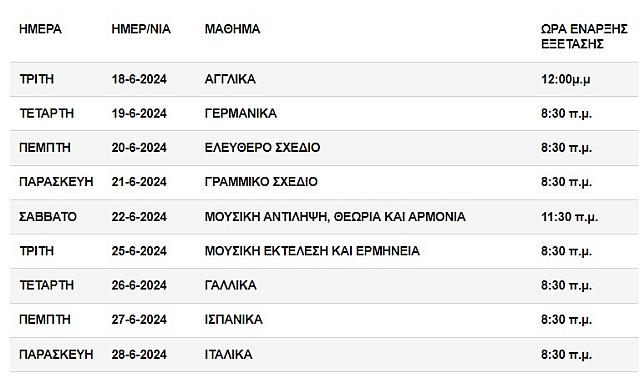Select the ΑΓΓΛΙΚΑ subject cell
This screenshot has width=640, height=378.
(x=230, y=79)
